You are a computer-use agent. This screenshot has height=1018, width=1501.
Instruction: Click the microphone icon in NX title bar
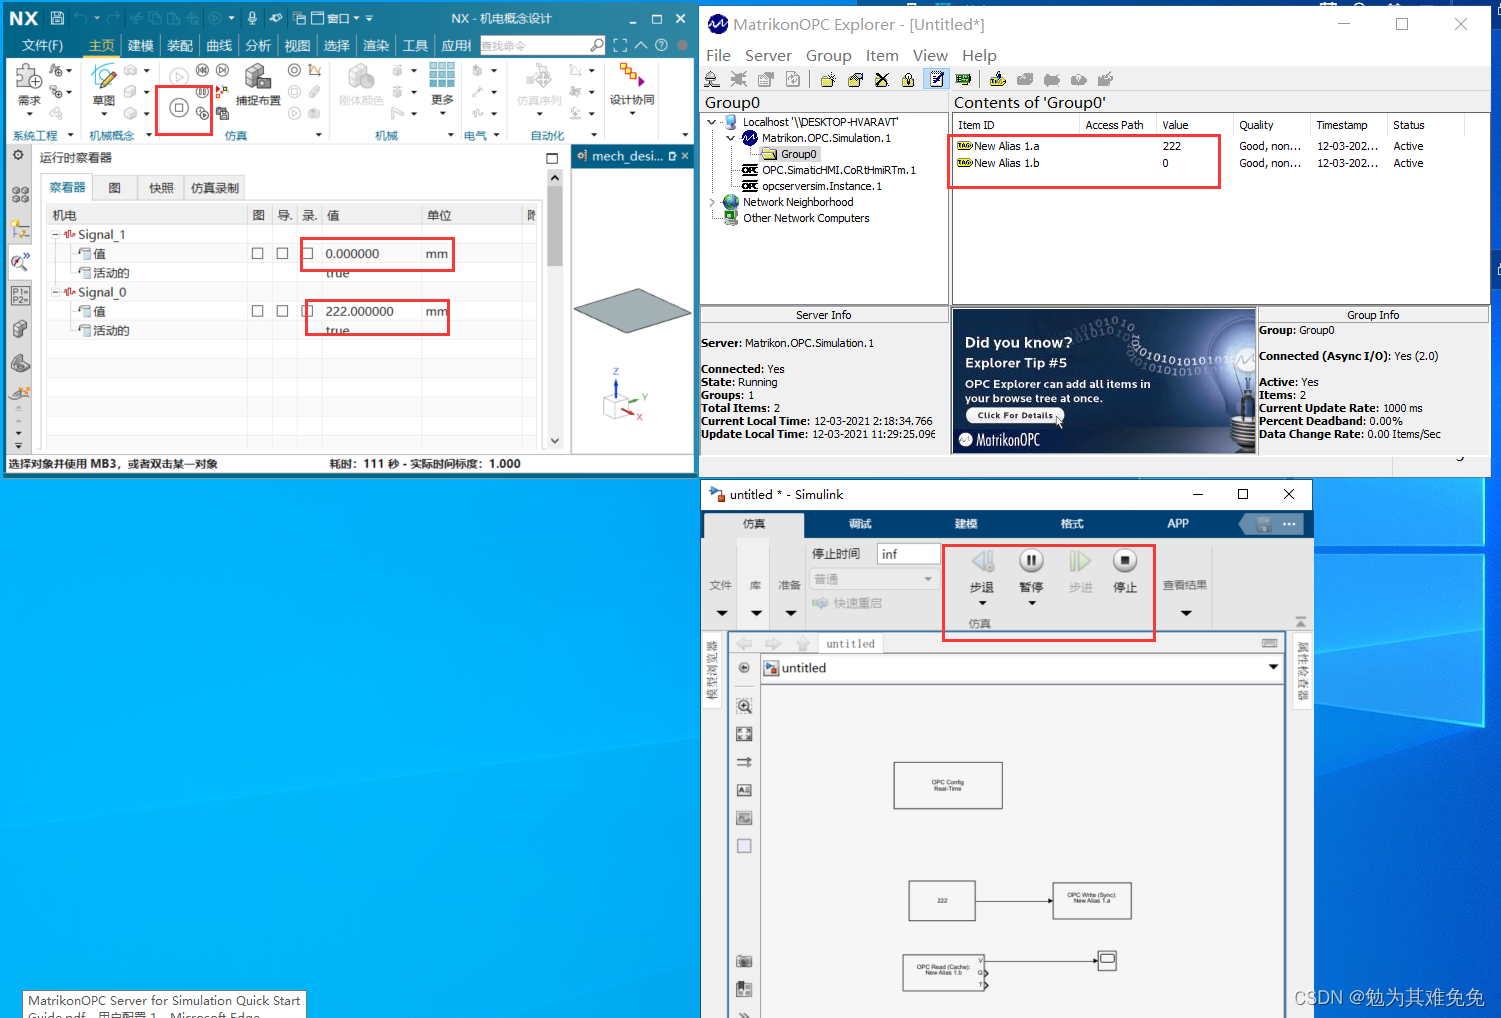pos(252,18)
